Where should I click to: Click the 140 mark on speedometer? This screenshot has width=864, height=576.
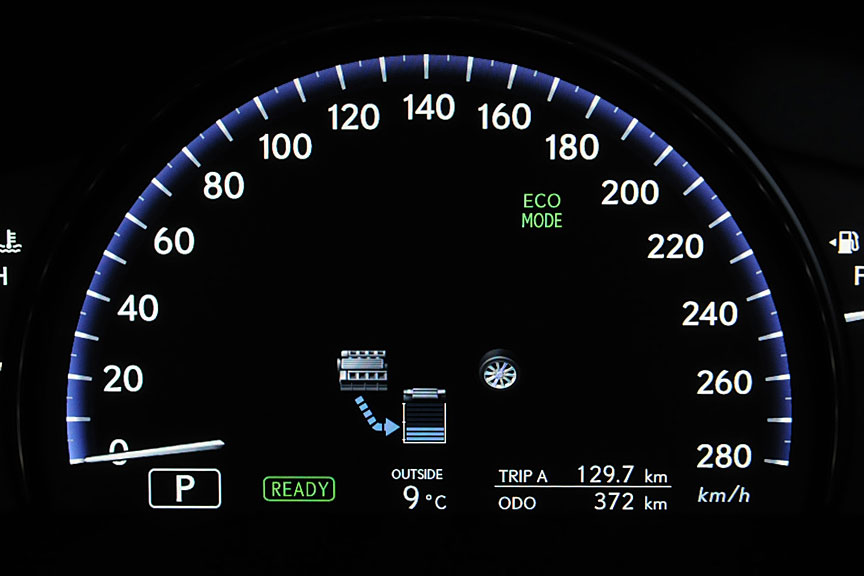[x=430, y=107]
